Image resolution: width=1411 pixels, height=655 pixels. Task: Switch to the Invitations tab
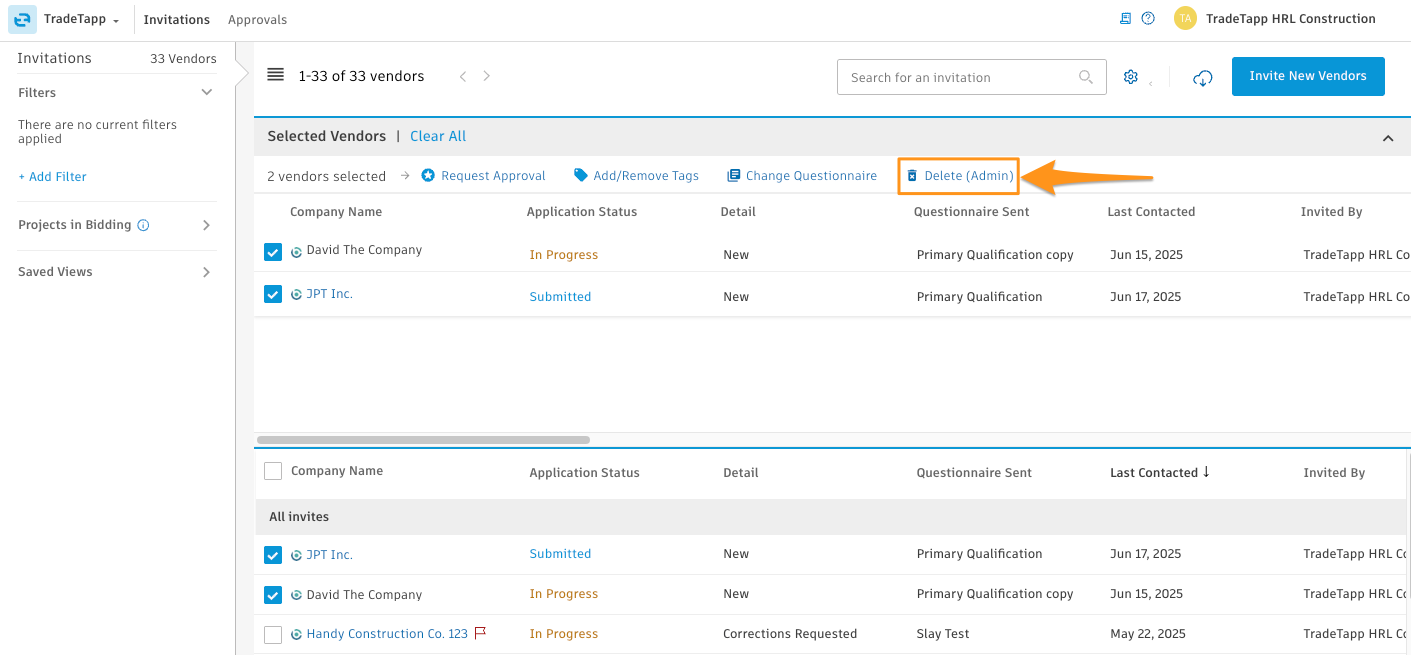[x=177, y=19]
